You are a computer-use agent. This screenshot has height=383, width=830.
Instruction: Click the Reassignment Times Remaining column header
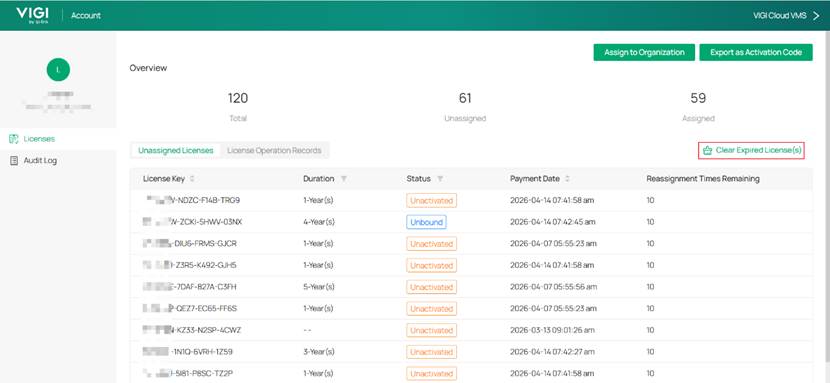tap(703, 179)
